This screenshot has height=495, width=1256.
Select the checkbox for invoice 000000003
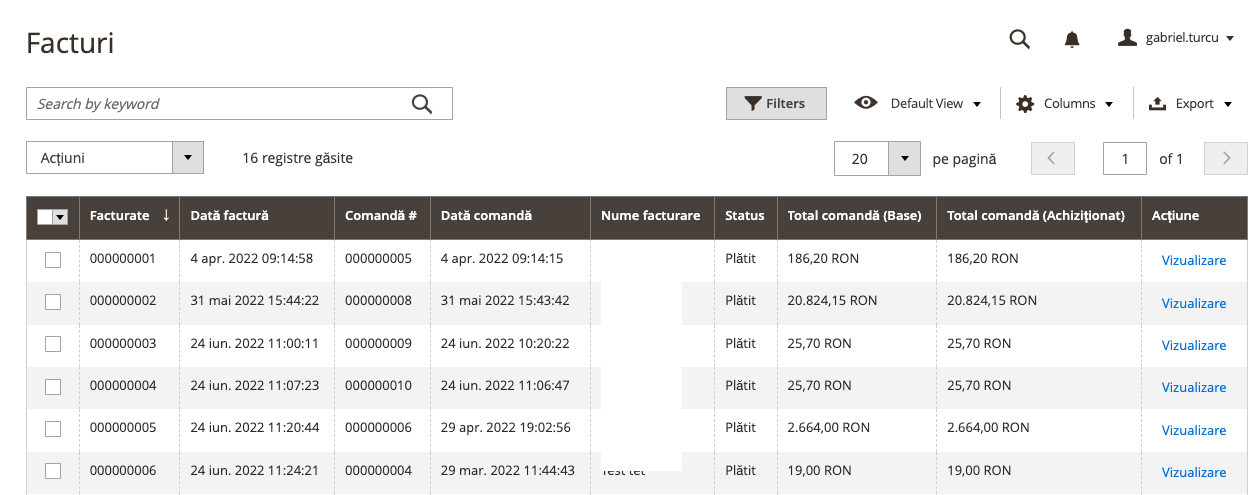[x=53, y=344]
